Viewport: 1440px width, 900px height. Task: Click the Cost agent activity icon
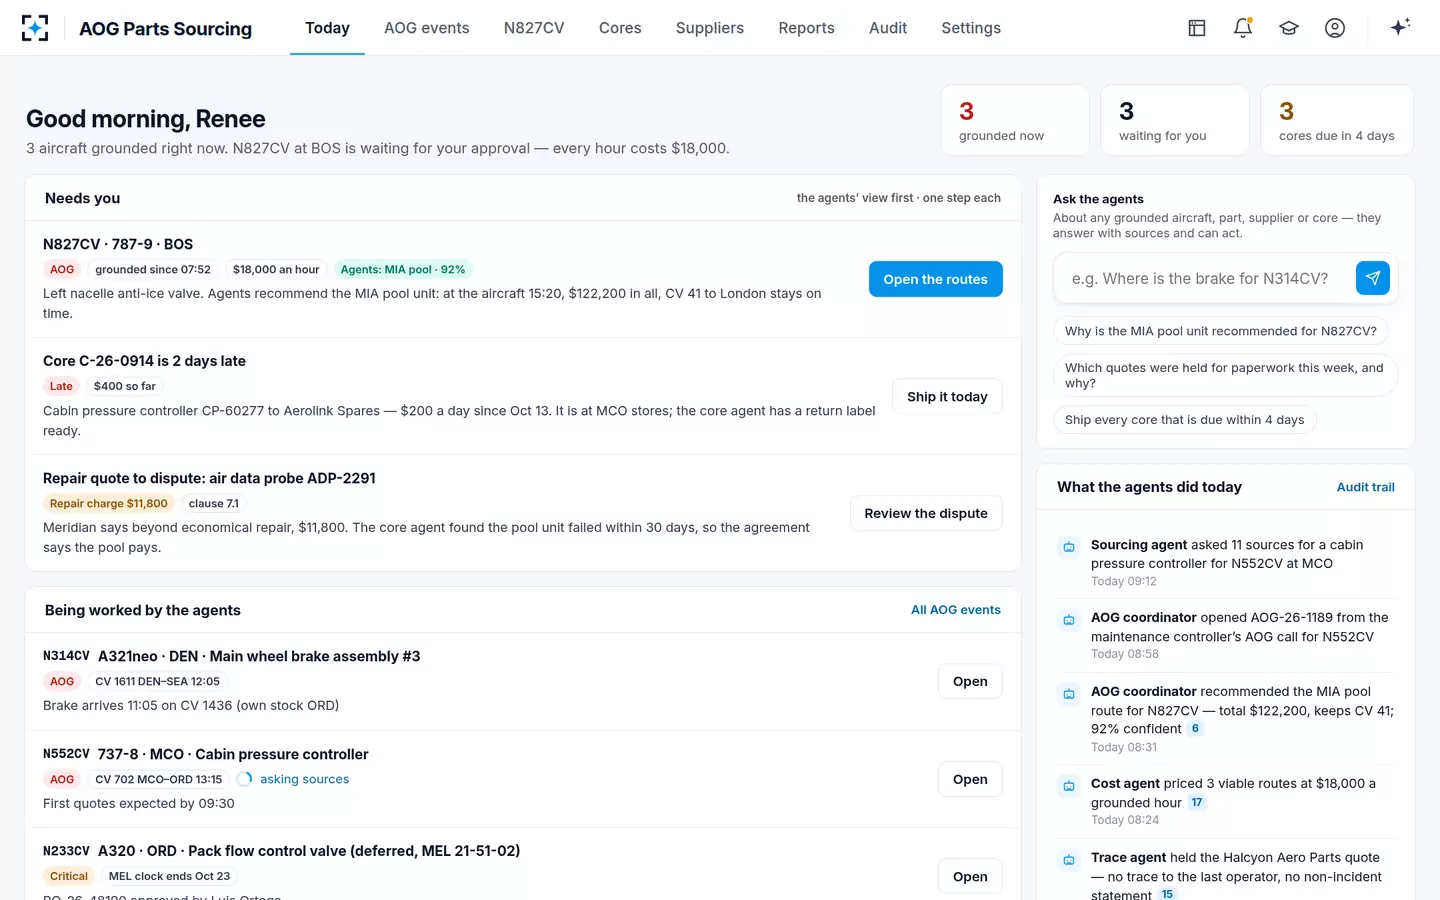click(x=1069, y=786)
